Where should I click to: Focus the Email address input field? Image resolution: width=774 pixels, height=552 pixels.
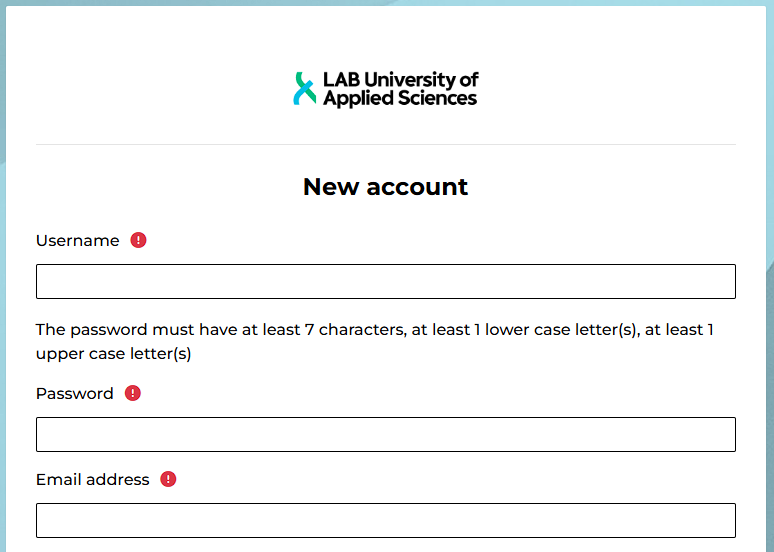click(x=386, y=521)
